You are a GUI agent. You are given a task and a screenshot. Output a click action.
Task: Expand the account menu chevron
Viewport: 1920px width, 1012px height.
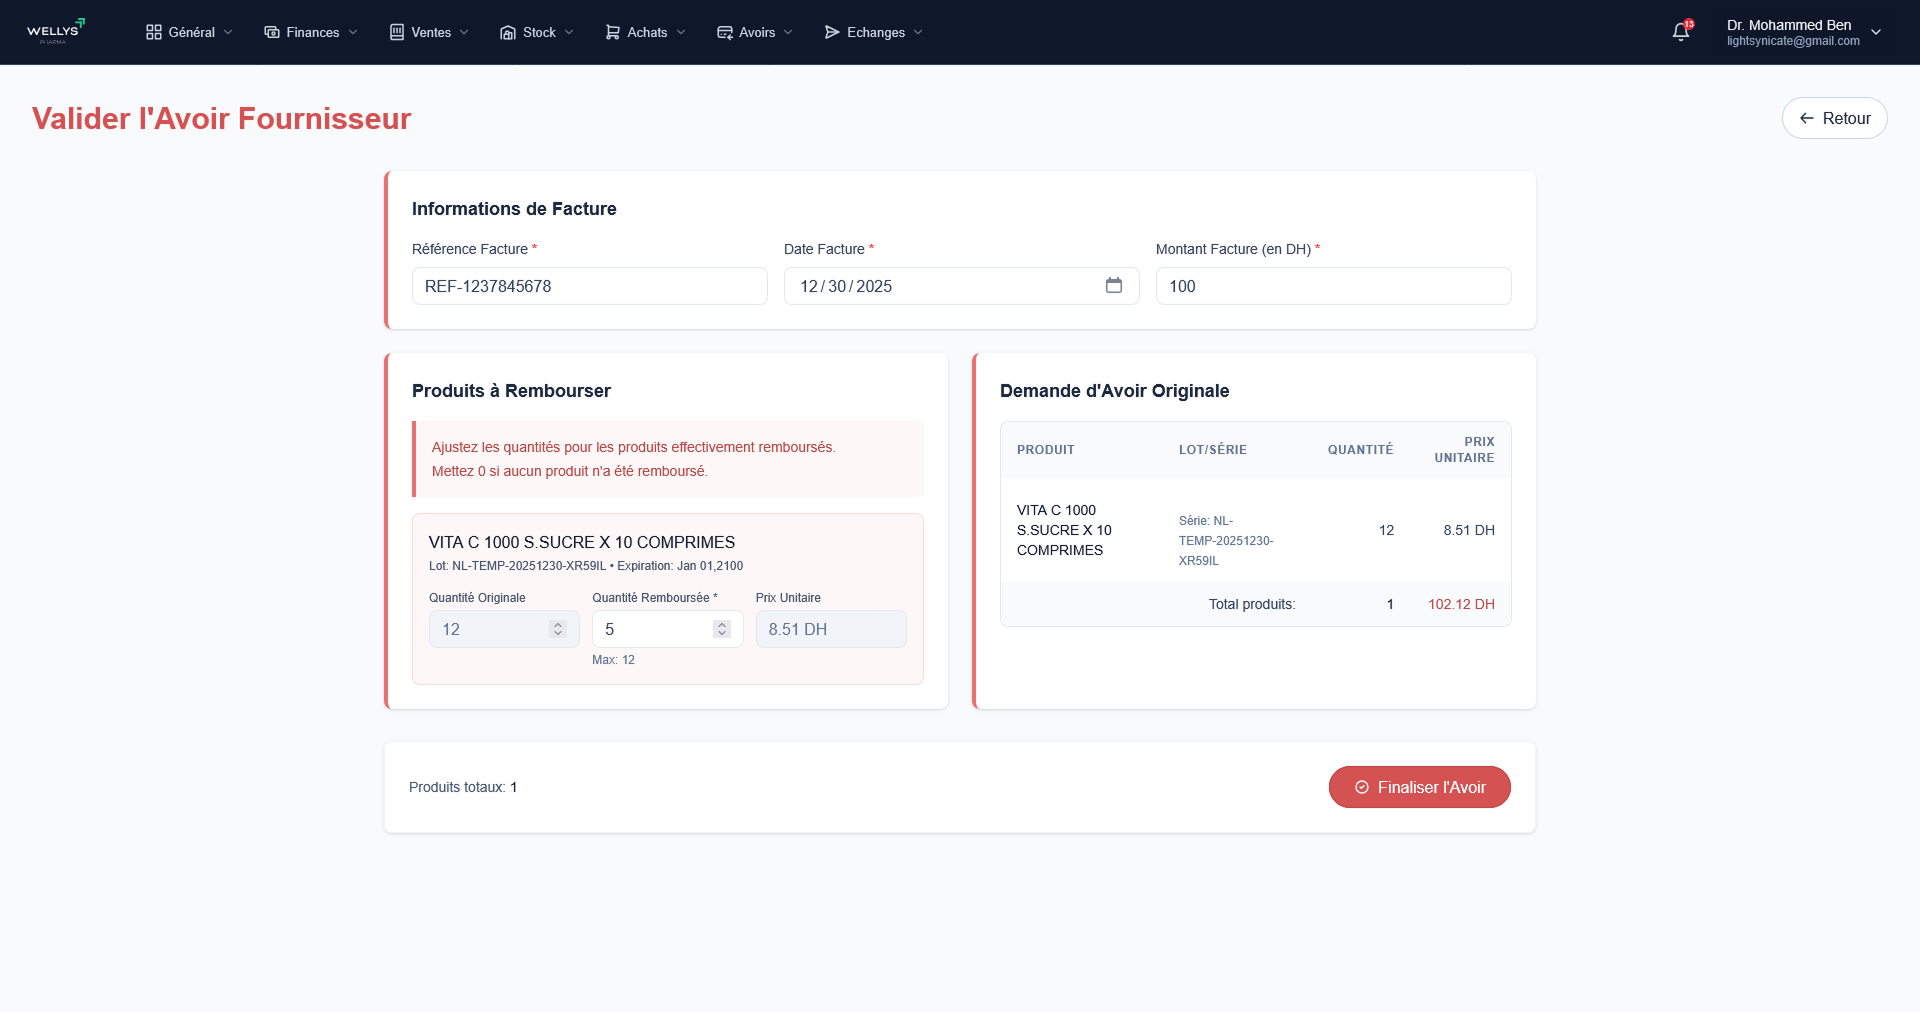point(1877,32)
